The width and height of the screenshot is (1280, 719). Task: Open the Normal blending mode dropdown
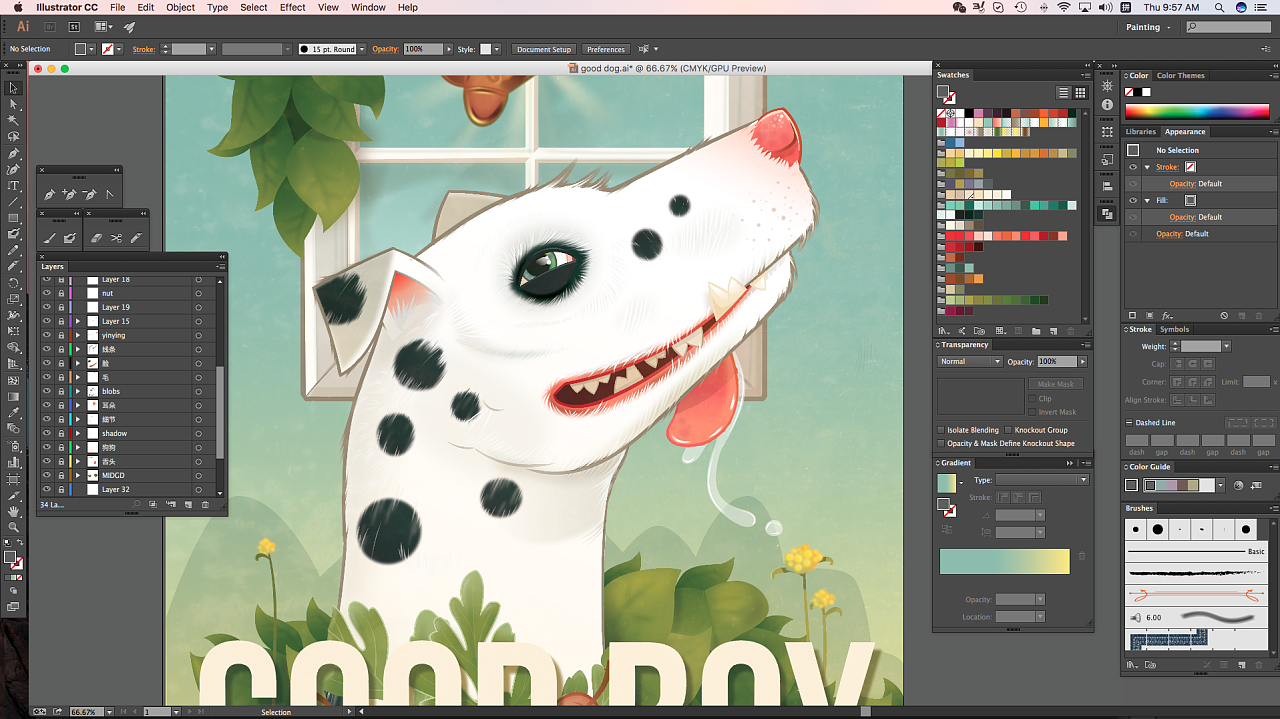pos(969,362)
